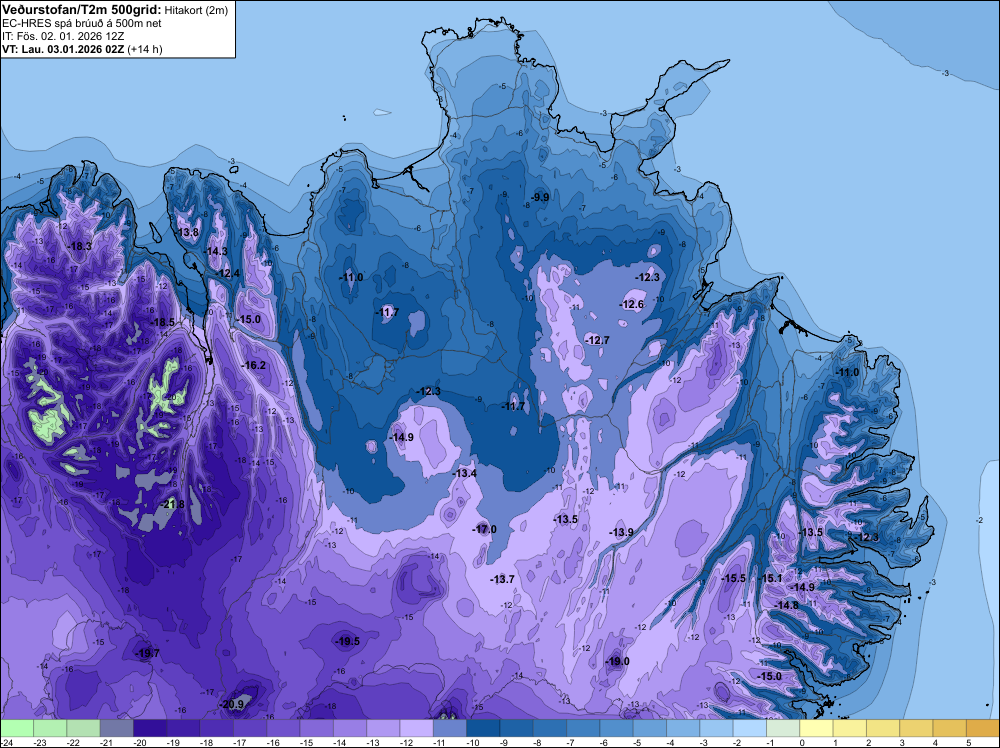This screenshot has height=748, width=1000.
Task: Select the -17 legend color swatch
Action: (250, 728)
